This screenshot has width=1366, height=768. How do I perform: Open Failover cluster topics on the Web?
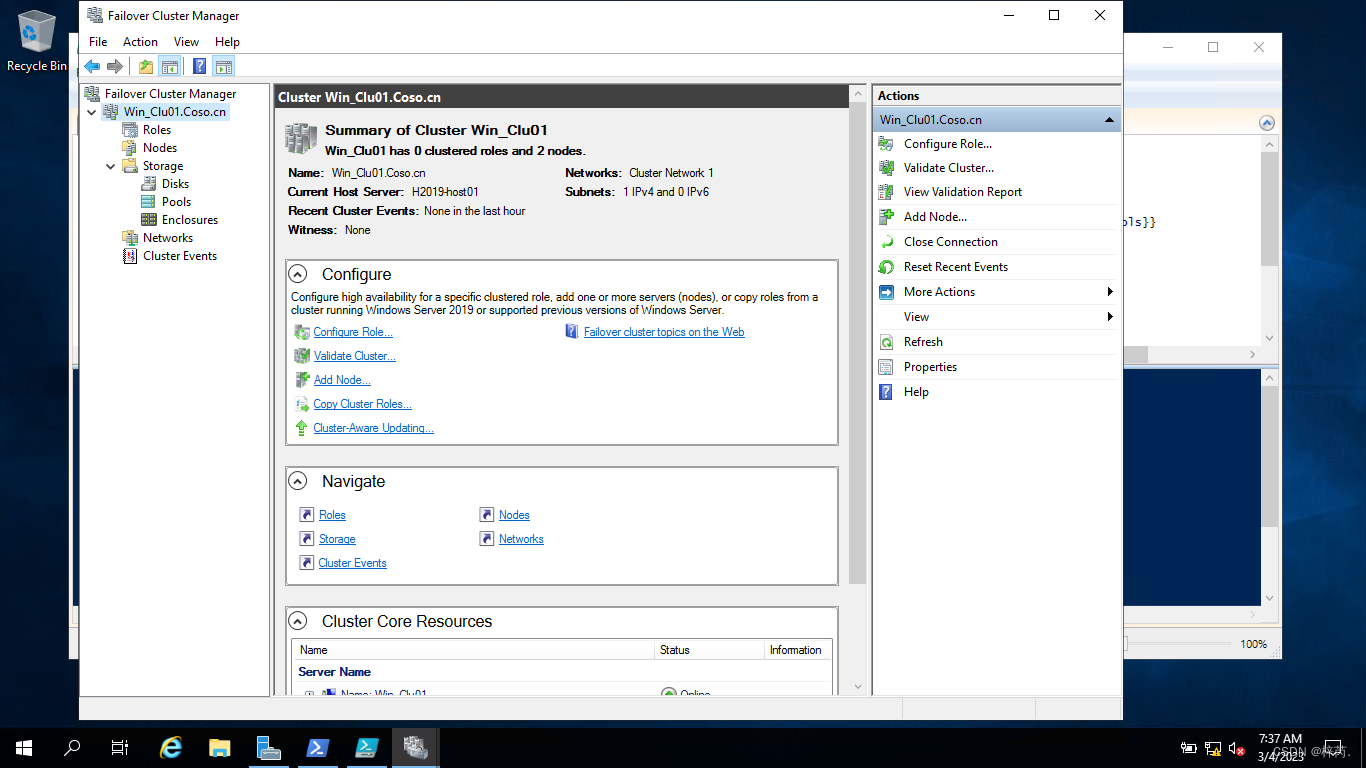tap(664, 332)
